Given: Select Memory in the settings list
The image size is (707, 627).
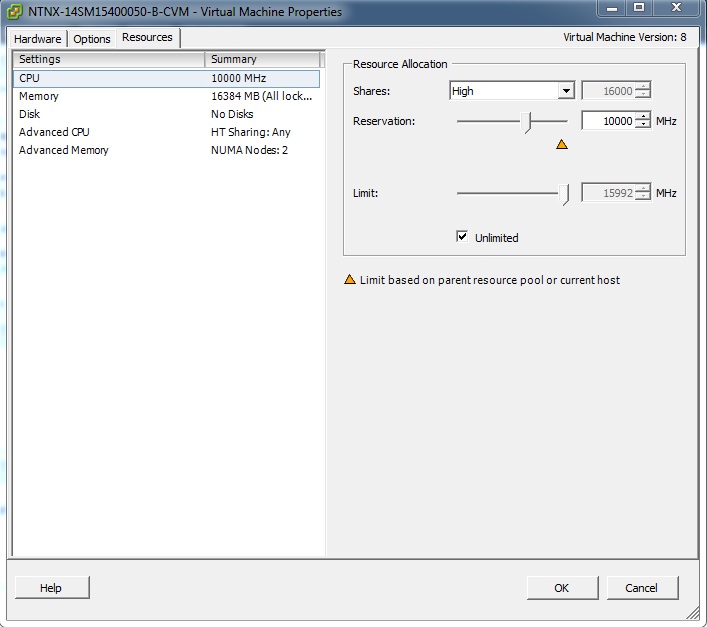Looking at the screenshot, I should (x=39, y=96).
